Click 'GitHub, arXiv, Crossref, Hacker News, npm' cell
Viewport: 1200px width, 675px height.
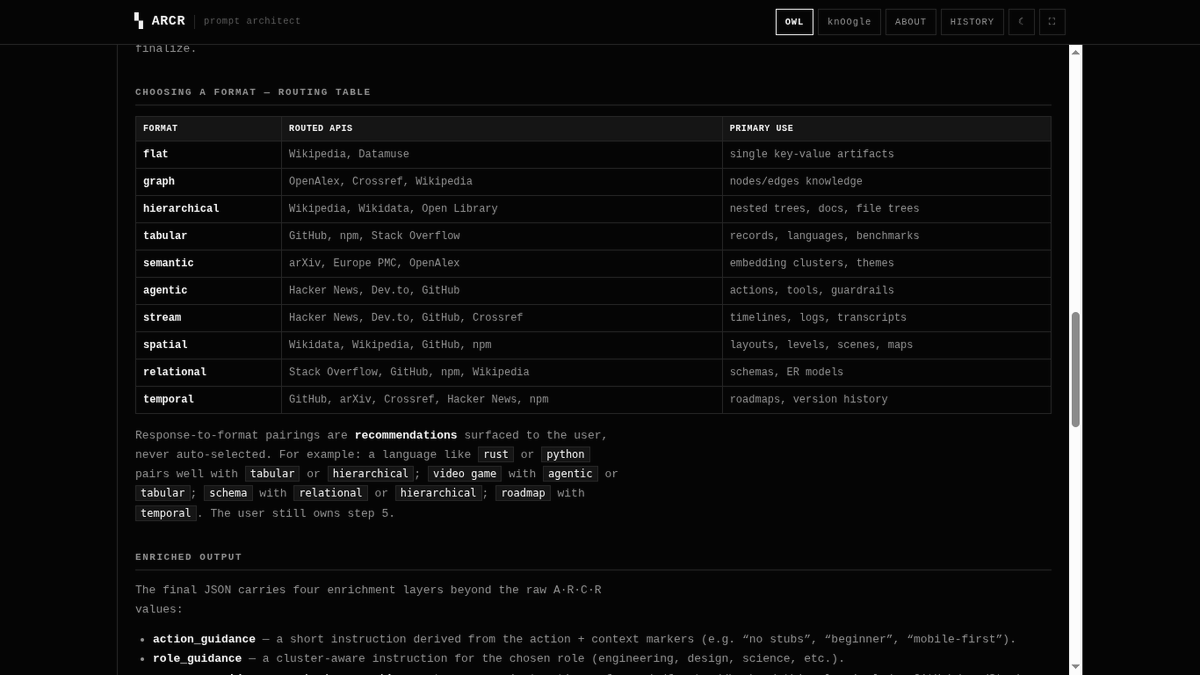pyautogui.click(x=502, y=399)
